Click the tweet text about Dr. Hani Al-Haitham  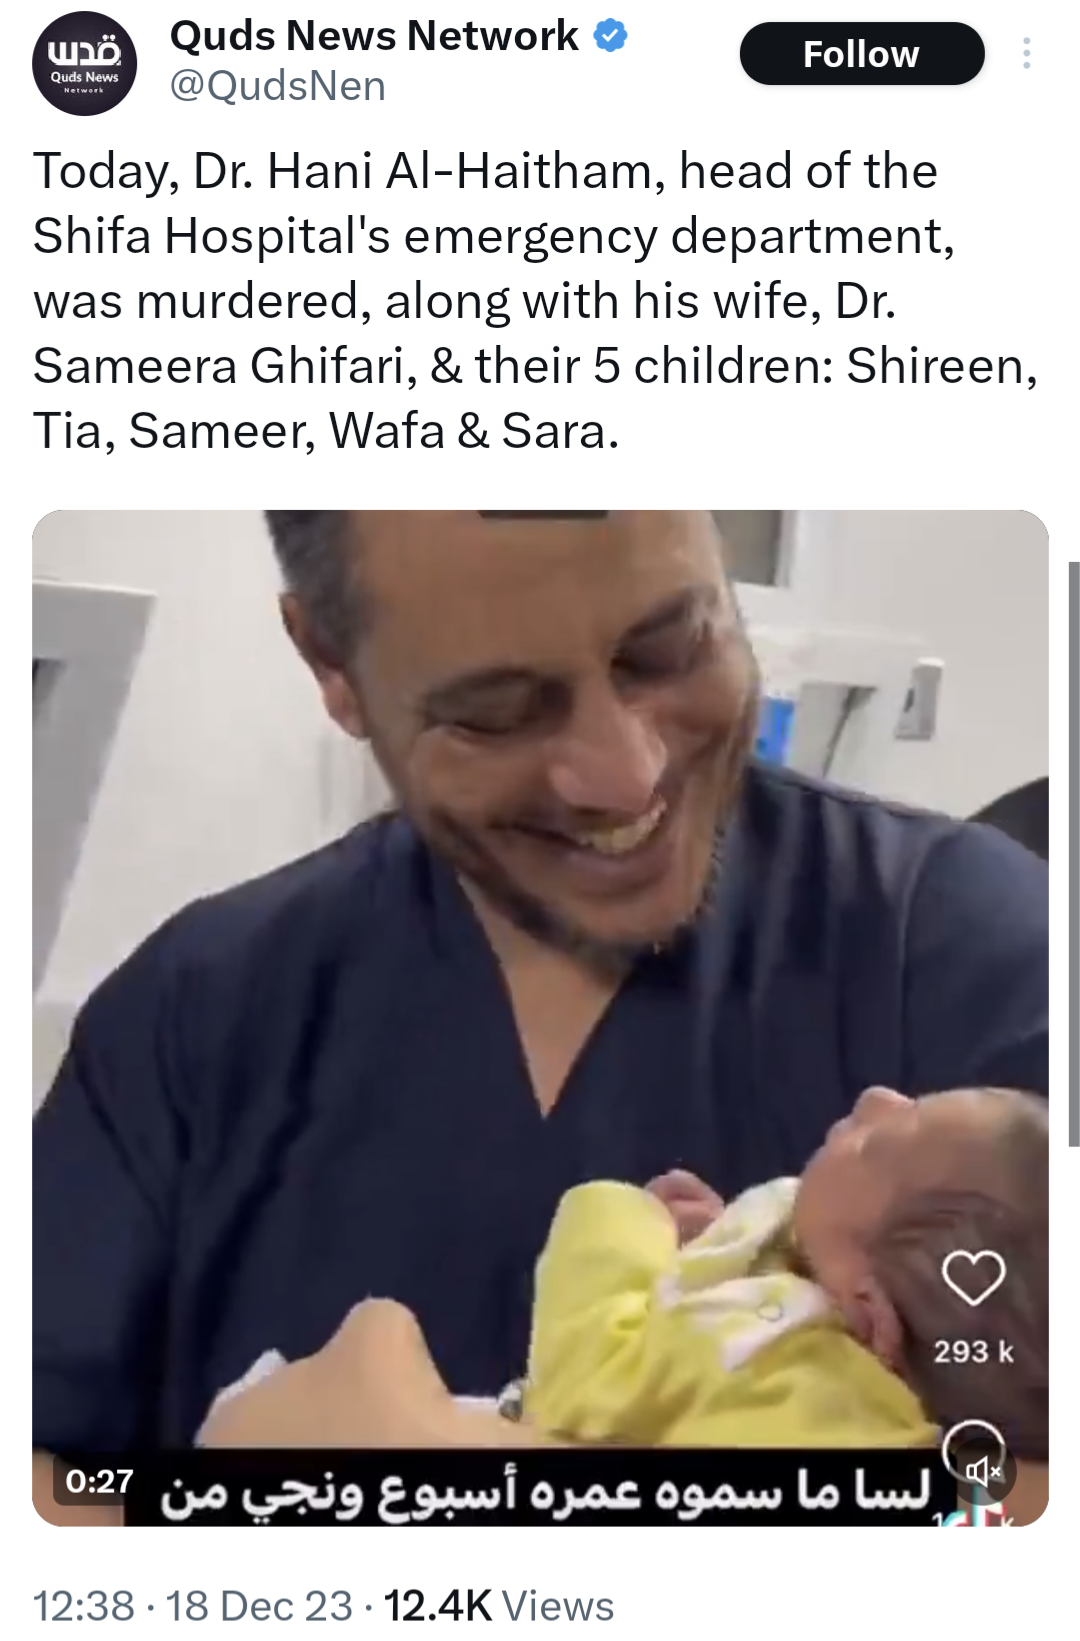pos(535,300)
